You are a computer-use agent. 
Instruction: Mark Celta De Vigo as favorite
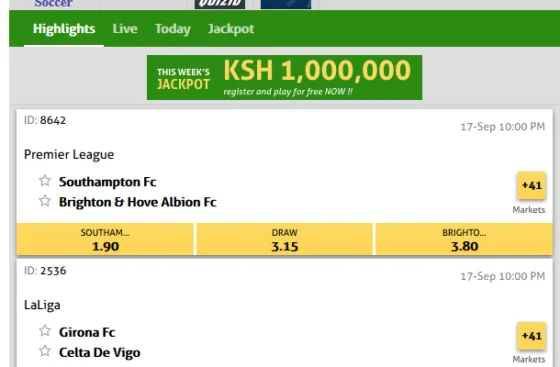(x=45, y=351)
